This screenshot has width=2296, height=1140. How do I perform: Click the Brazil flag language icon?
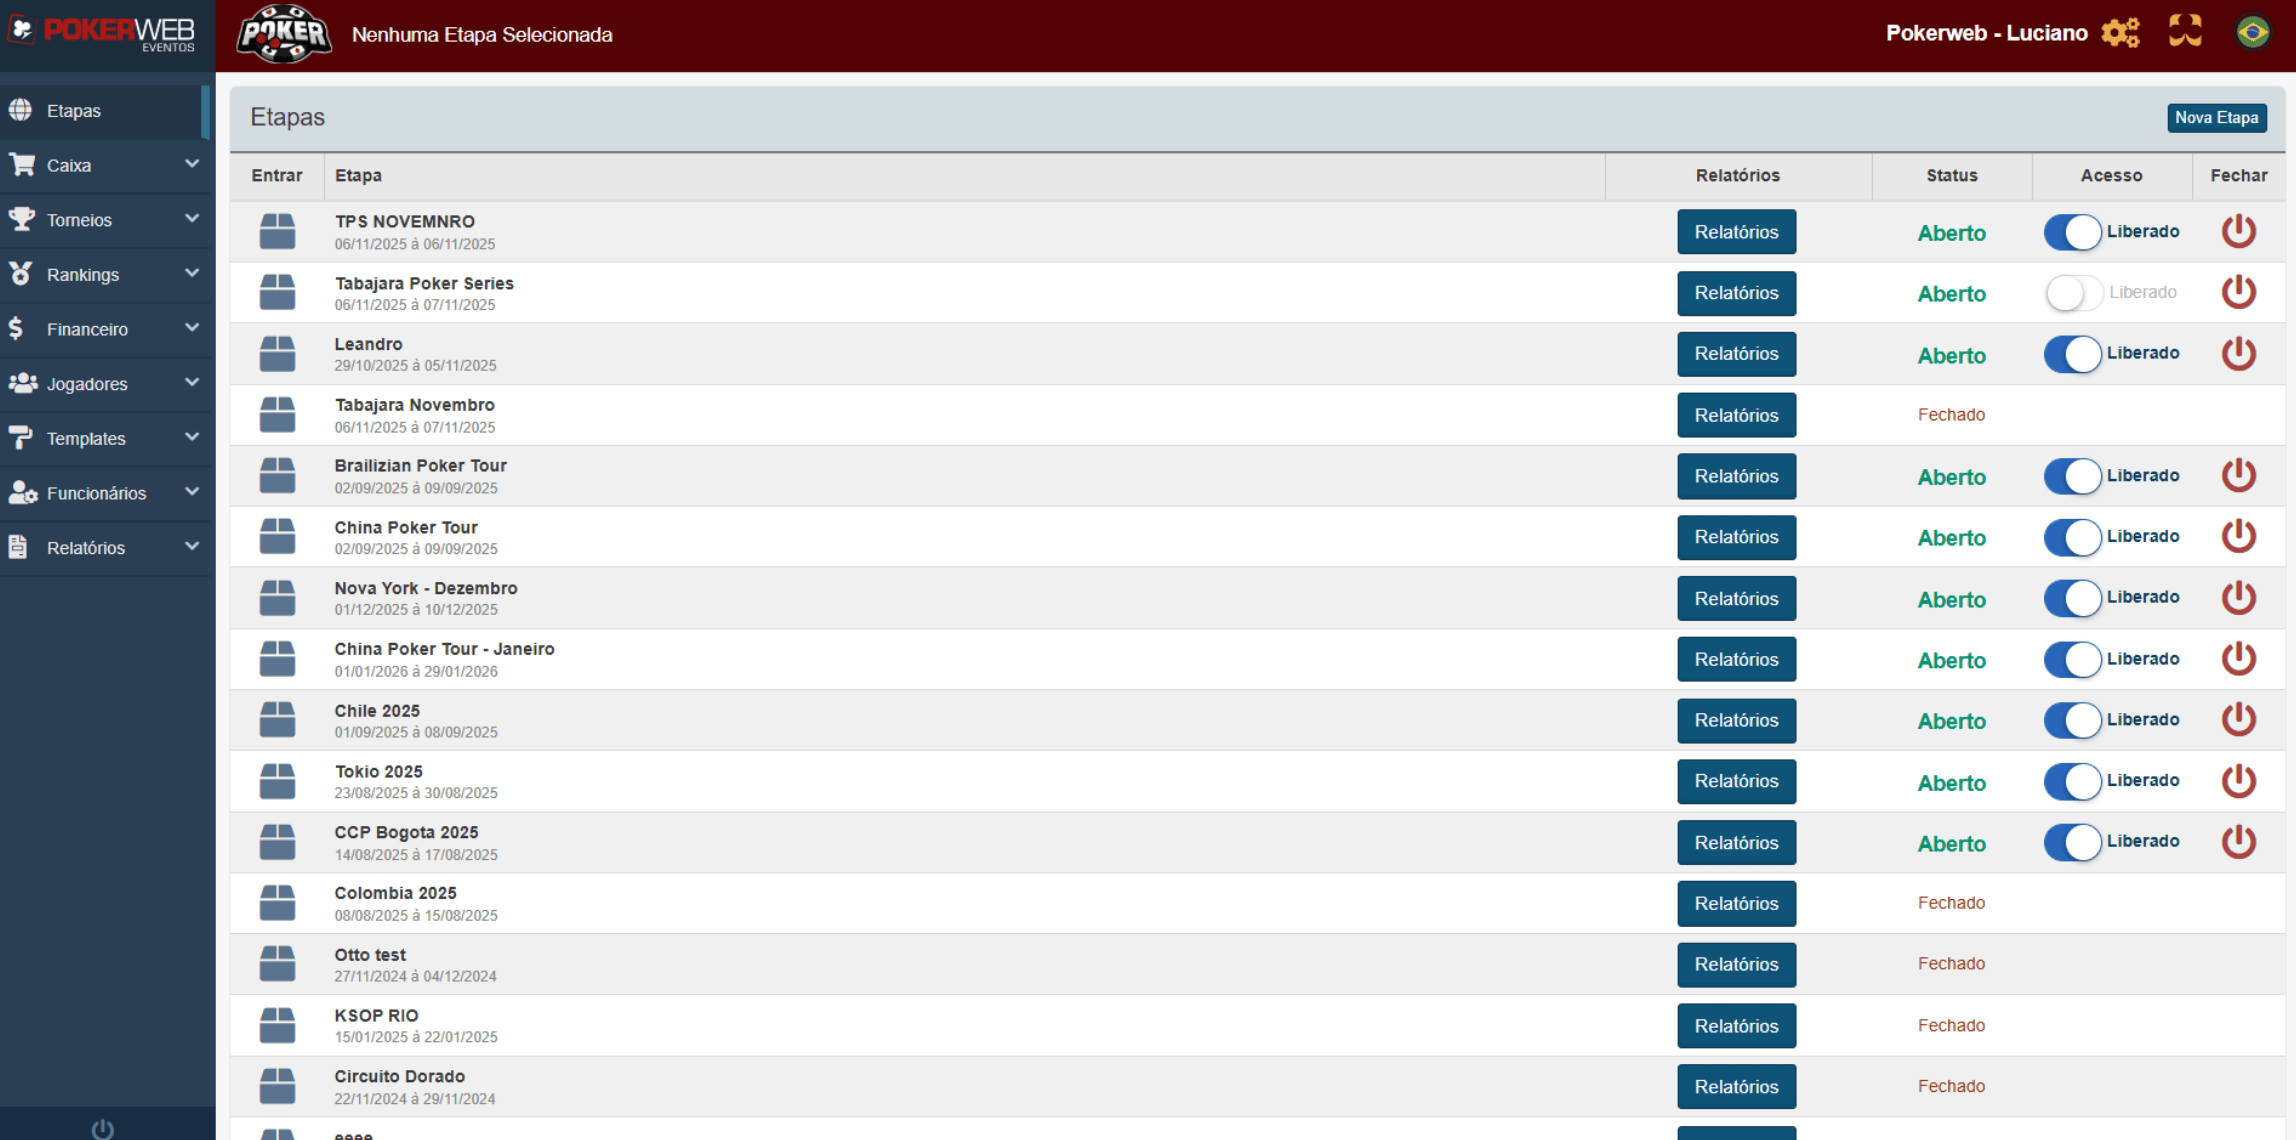click(2252, 32)
